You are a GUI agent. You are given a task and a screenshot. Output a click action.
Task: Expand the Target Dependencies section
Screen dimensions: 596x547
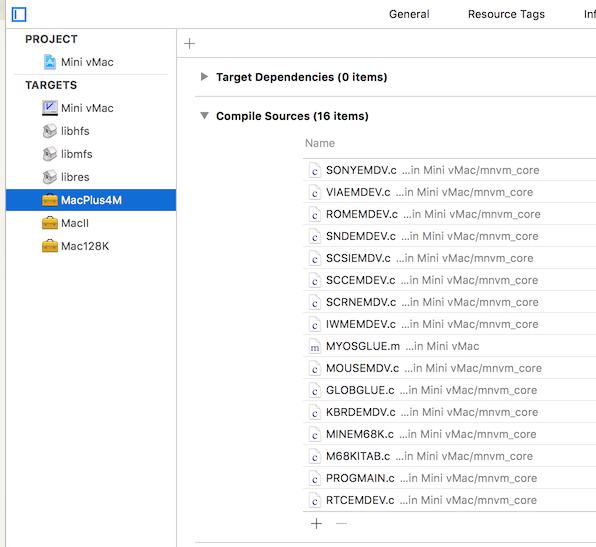point(204,77)
